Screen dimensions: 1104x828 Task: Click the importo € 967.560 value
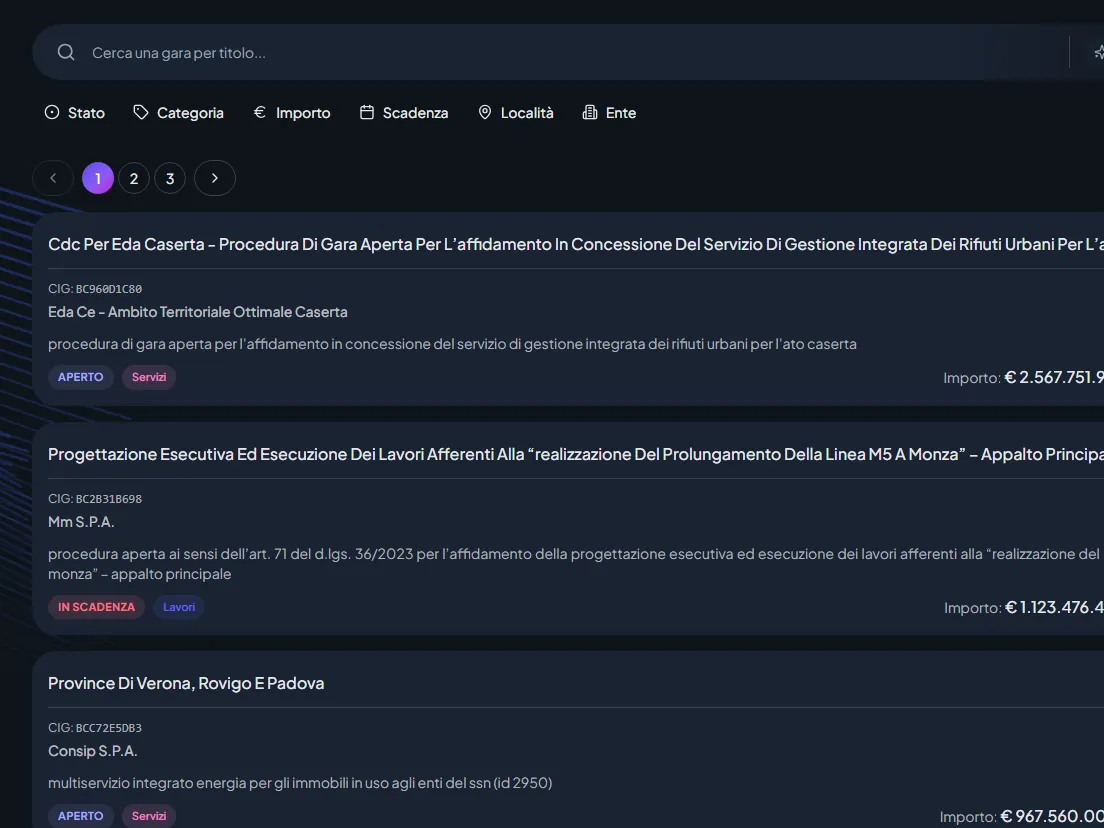pyautogui.click(x=1052, y=817)
